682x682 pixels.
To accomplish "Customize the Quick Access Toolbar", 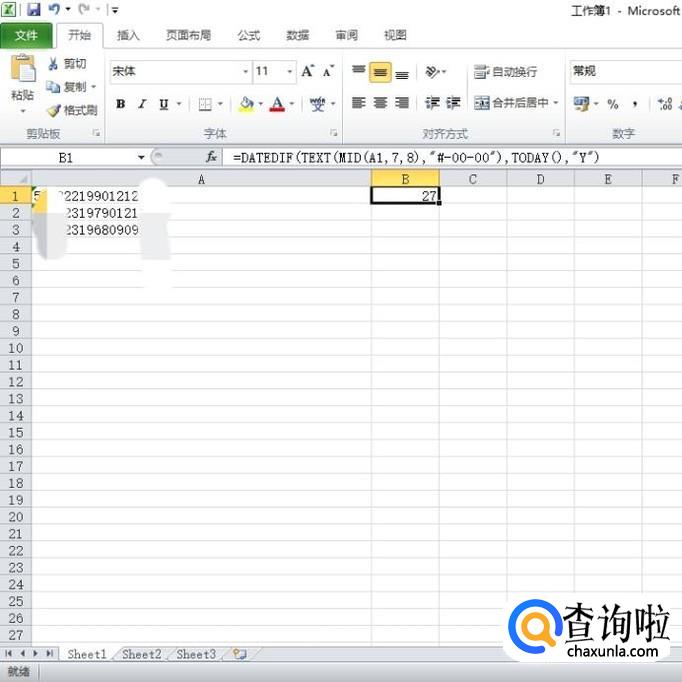I will click(115, 10).
